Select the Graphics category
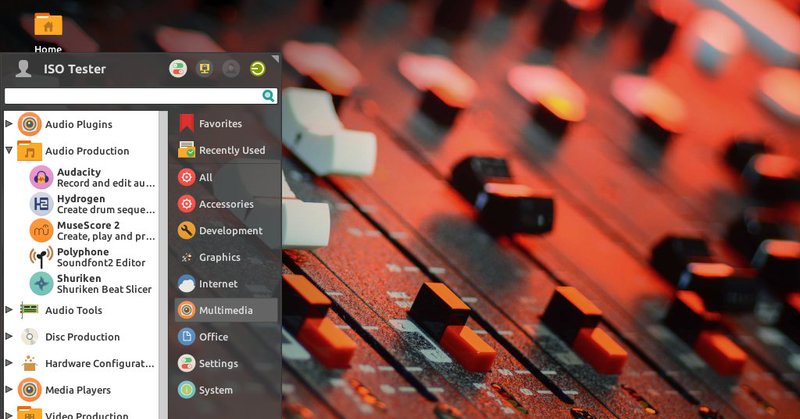This screenshot has width=800, height=419. pyautogui.click(x=227, y=257)
